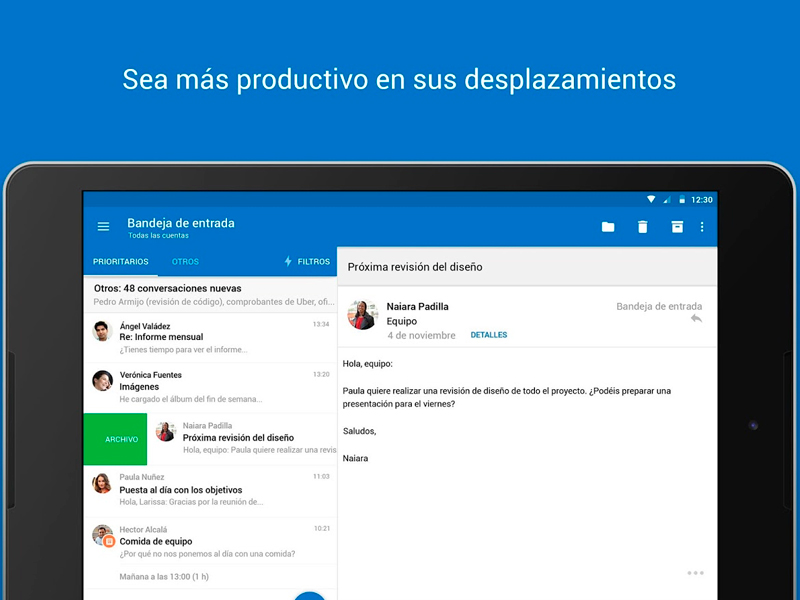Tap the reply arrow icon

pyautogui.click(x=696, y=319)
